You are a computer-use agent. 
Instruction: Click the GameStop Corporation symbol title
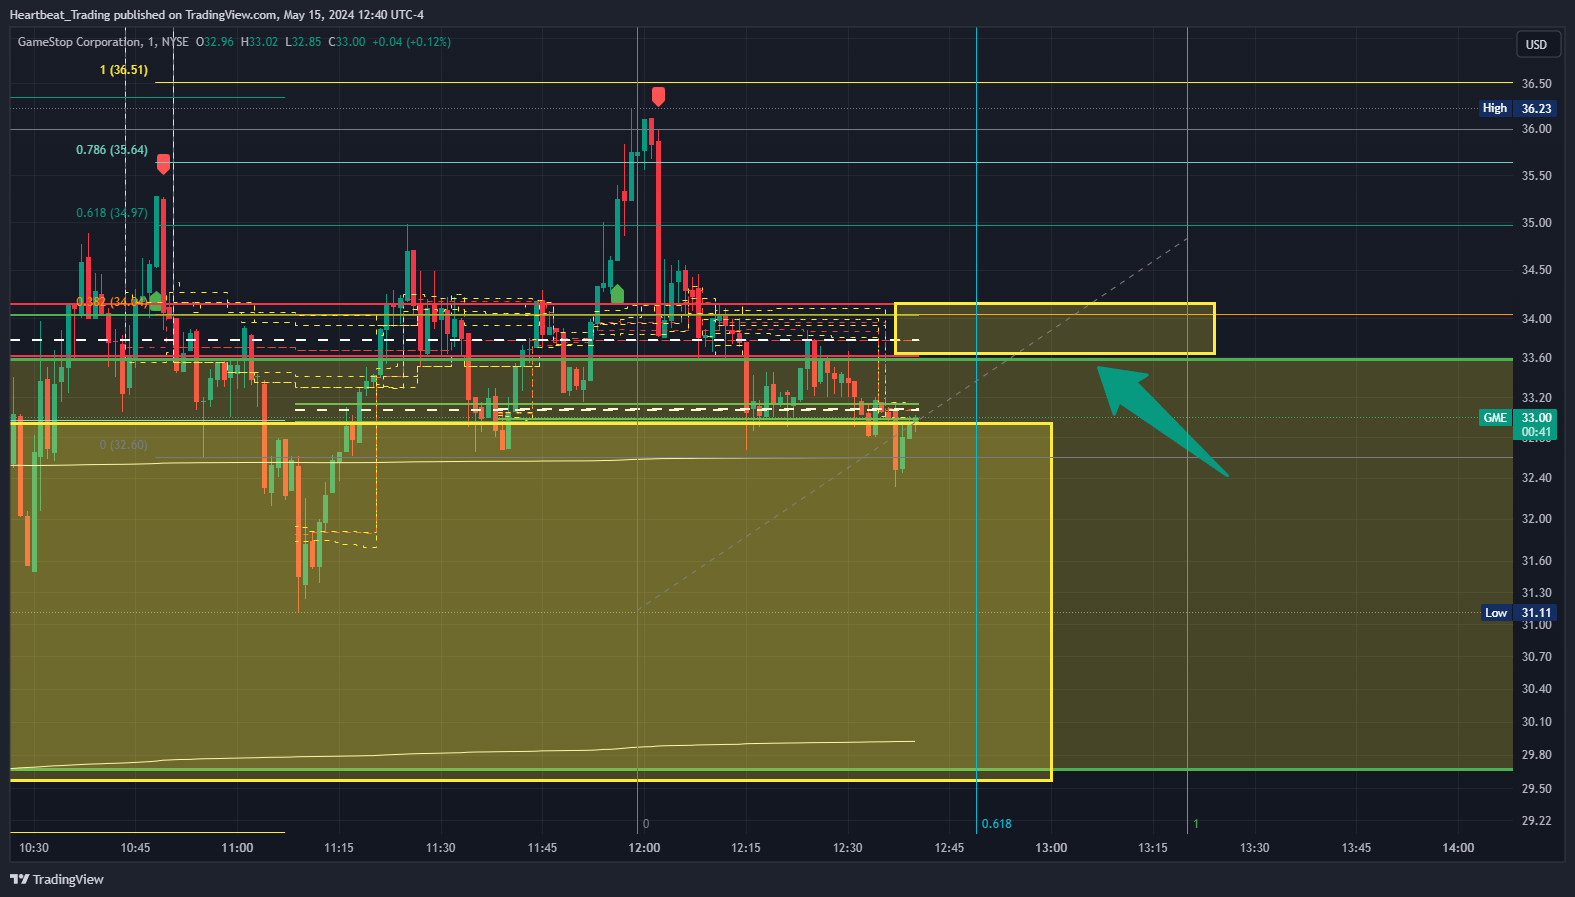click(80, 42)
